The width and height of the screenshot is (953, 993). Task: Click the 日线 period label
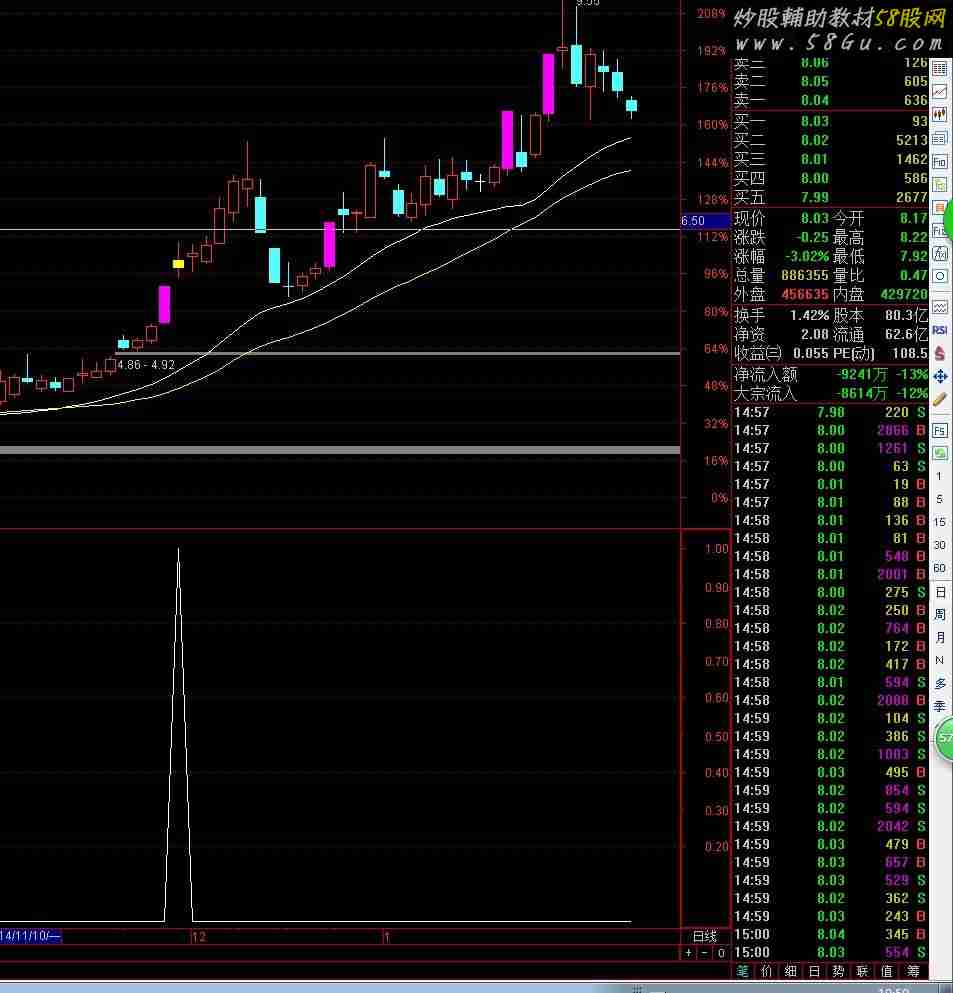(x=705, y=936)
